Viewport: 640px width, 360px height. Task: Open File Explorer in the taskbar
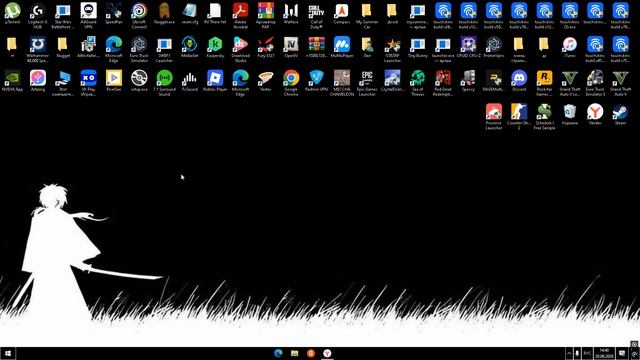pos(294,353)
